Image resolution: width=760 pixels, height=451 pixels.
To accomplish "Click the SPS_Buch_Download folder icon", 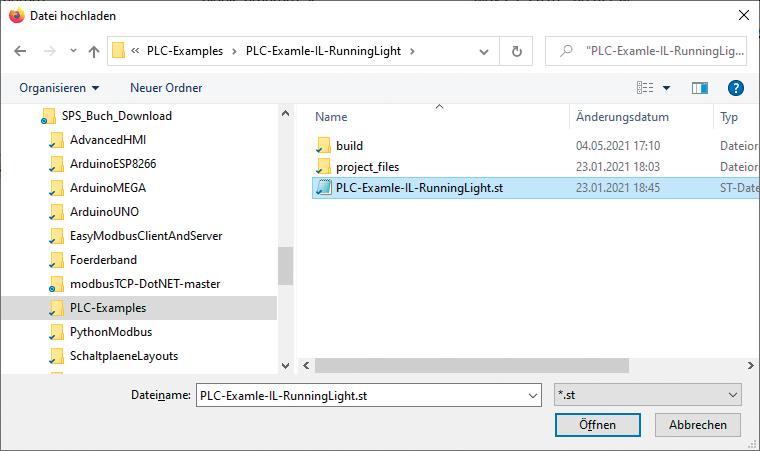I will (48, 116).
